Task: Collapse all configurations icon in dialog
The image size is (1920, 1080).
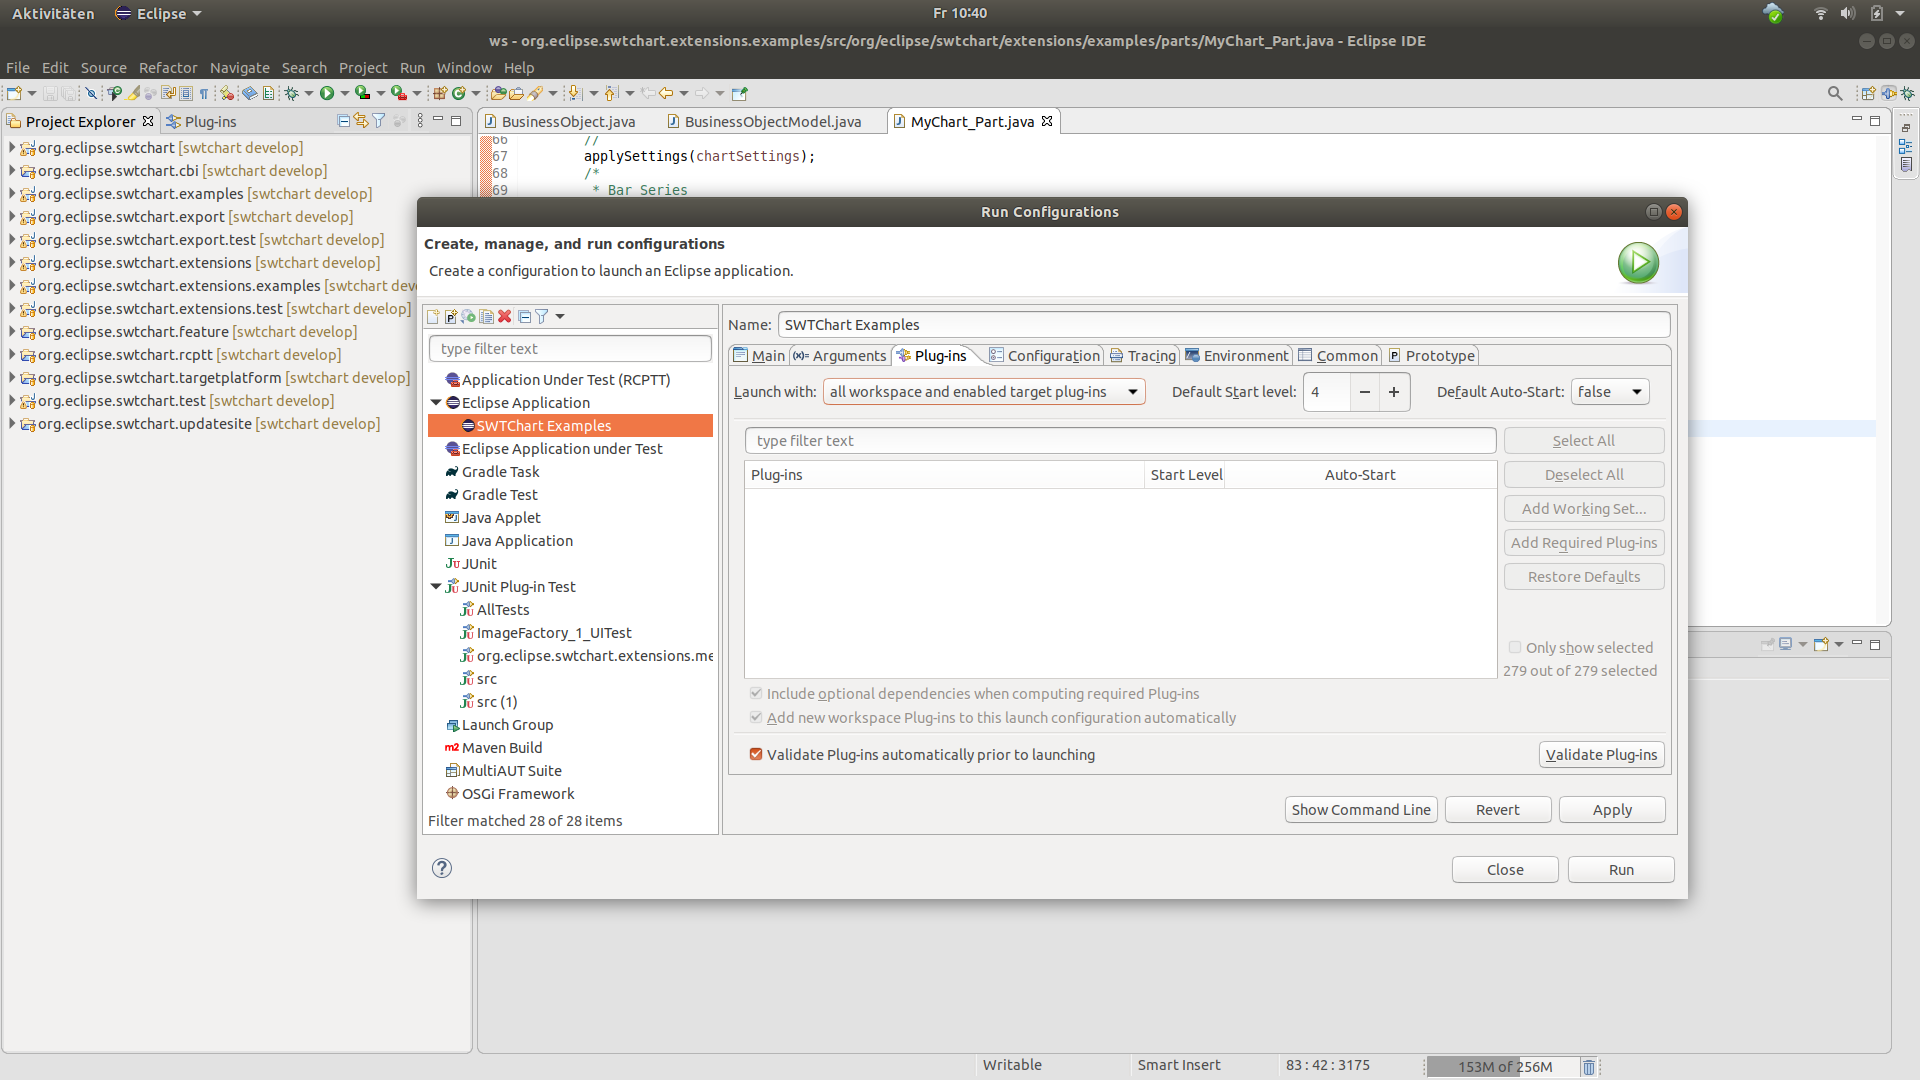Action: [x=525, y=317]
